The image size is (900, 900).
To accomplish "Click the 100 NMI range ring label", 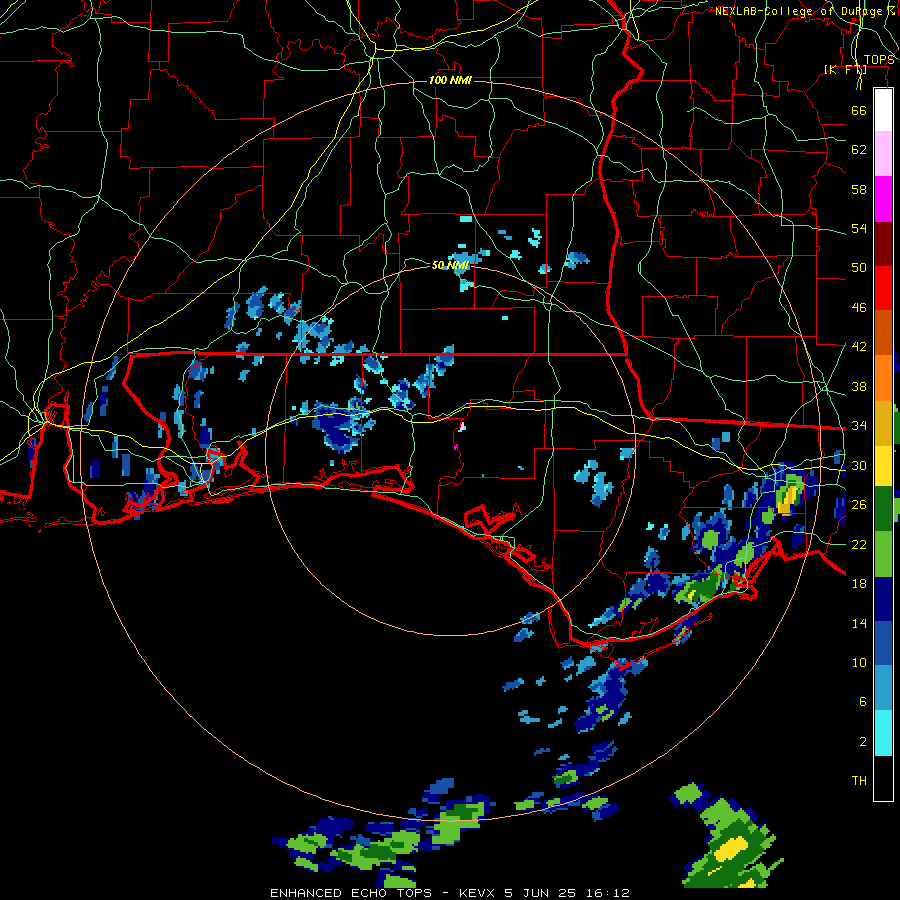I will tap(450, 80).
